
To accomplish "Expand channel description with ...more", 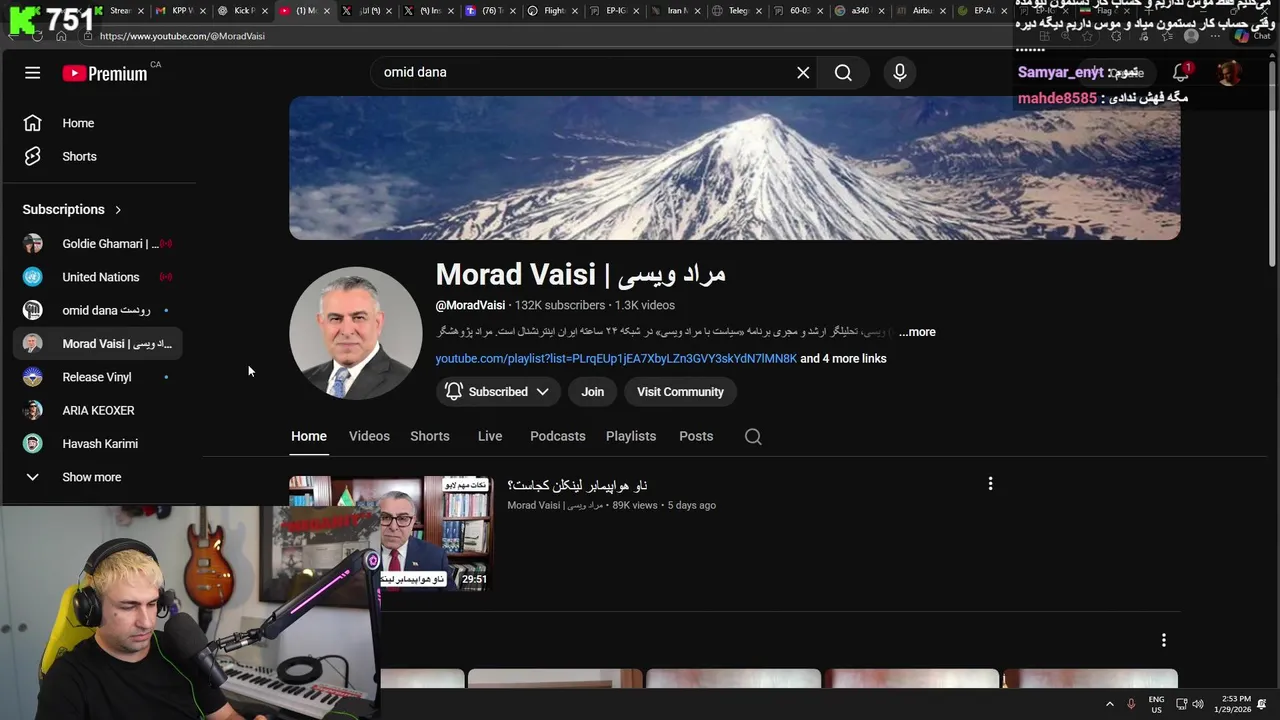I will point(917,332).
